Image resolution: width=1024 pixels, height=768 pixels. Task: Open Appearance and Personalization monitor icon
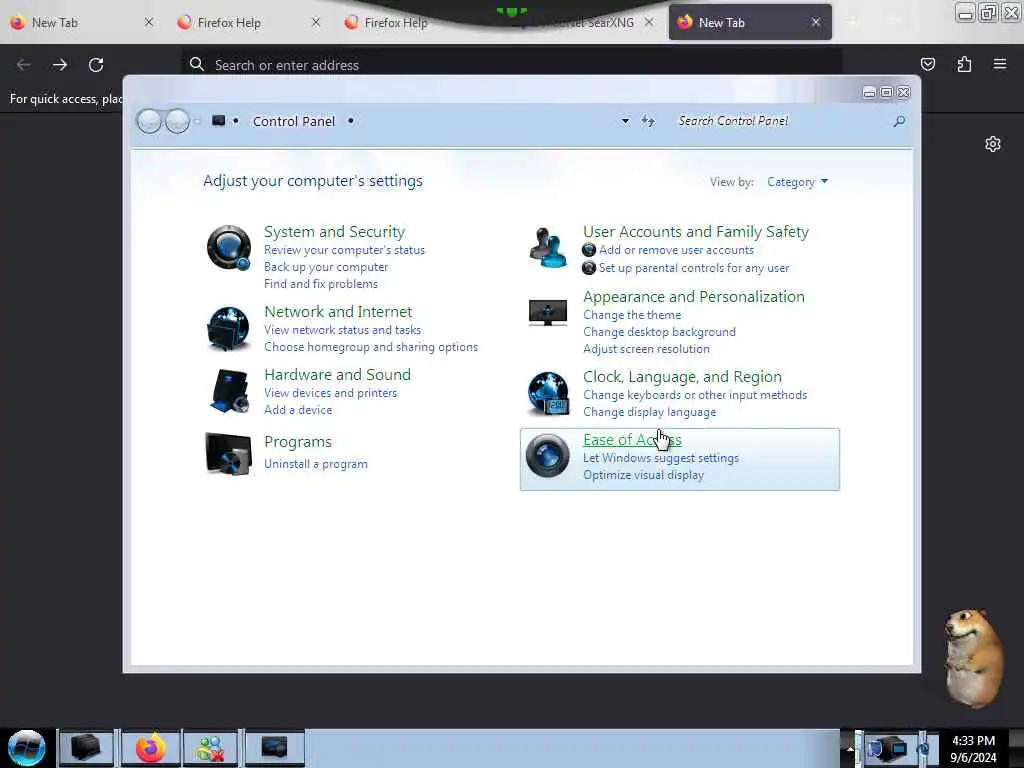coord(547,312)
